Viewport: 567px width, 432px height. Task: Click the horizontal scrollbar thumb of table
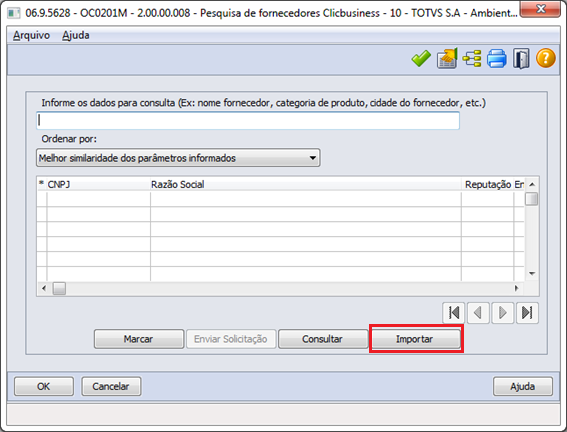pyautogui.click(x=59, y=288)
